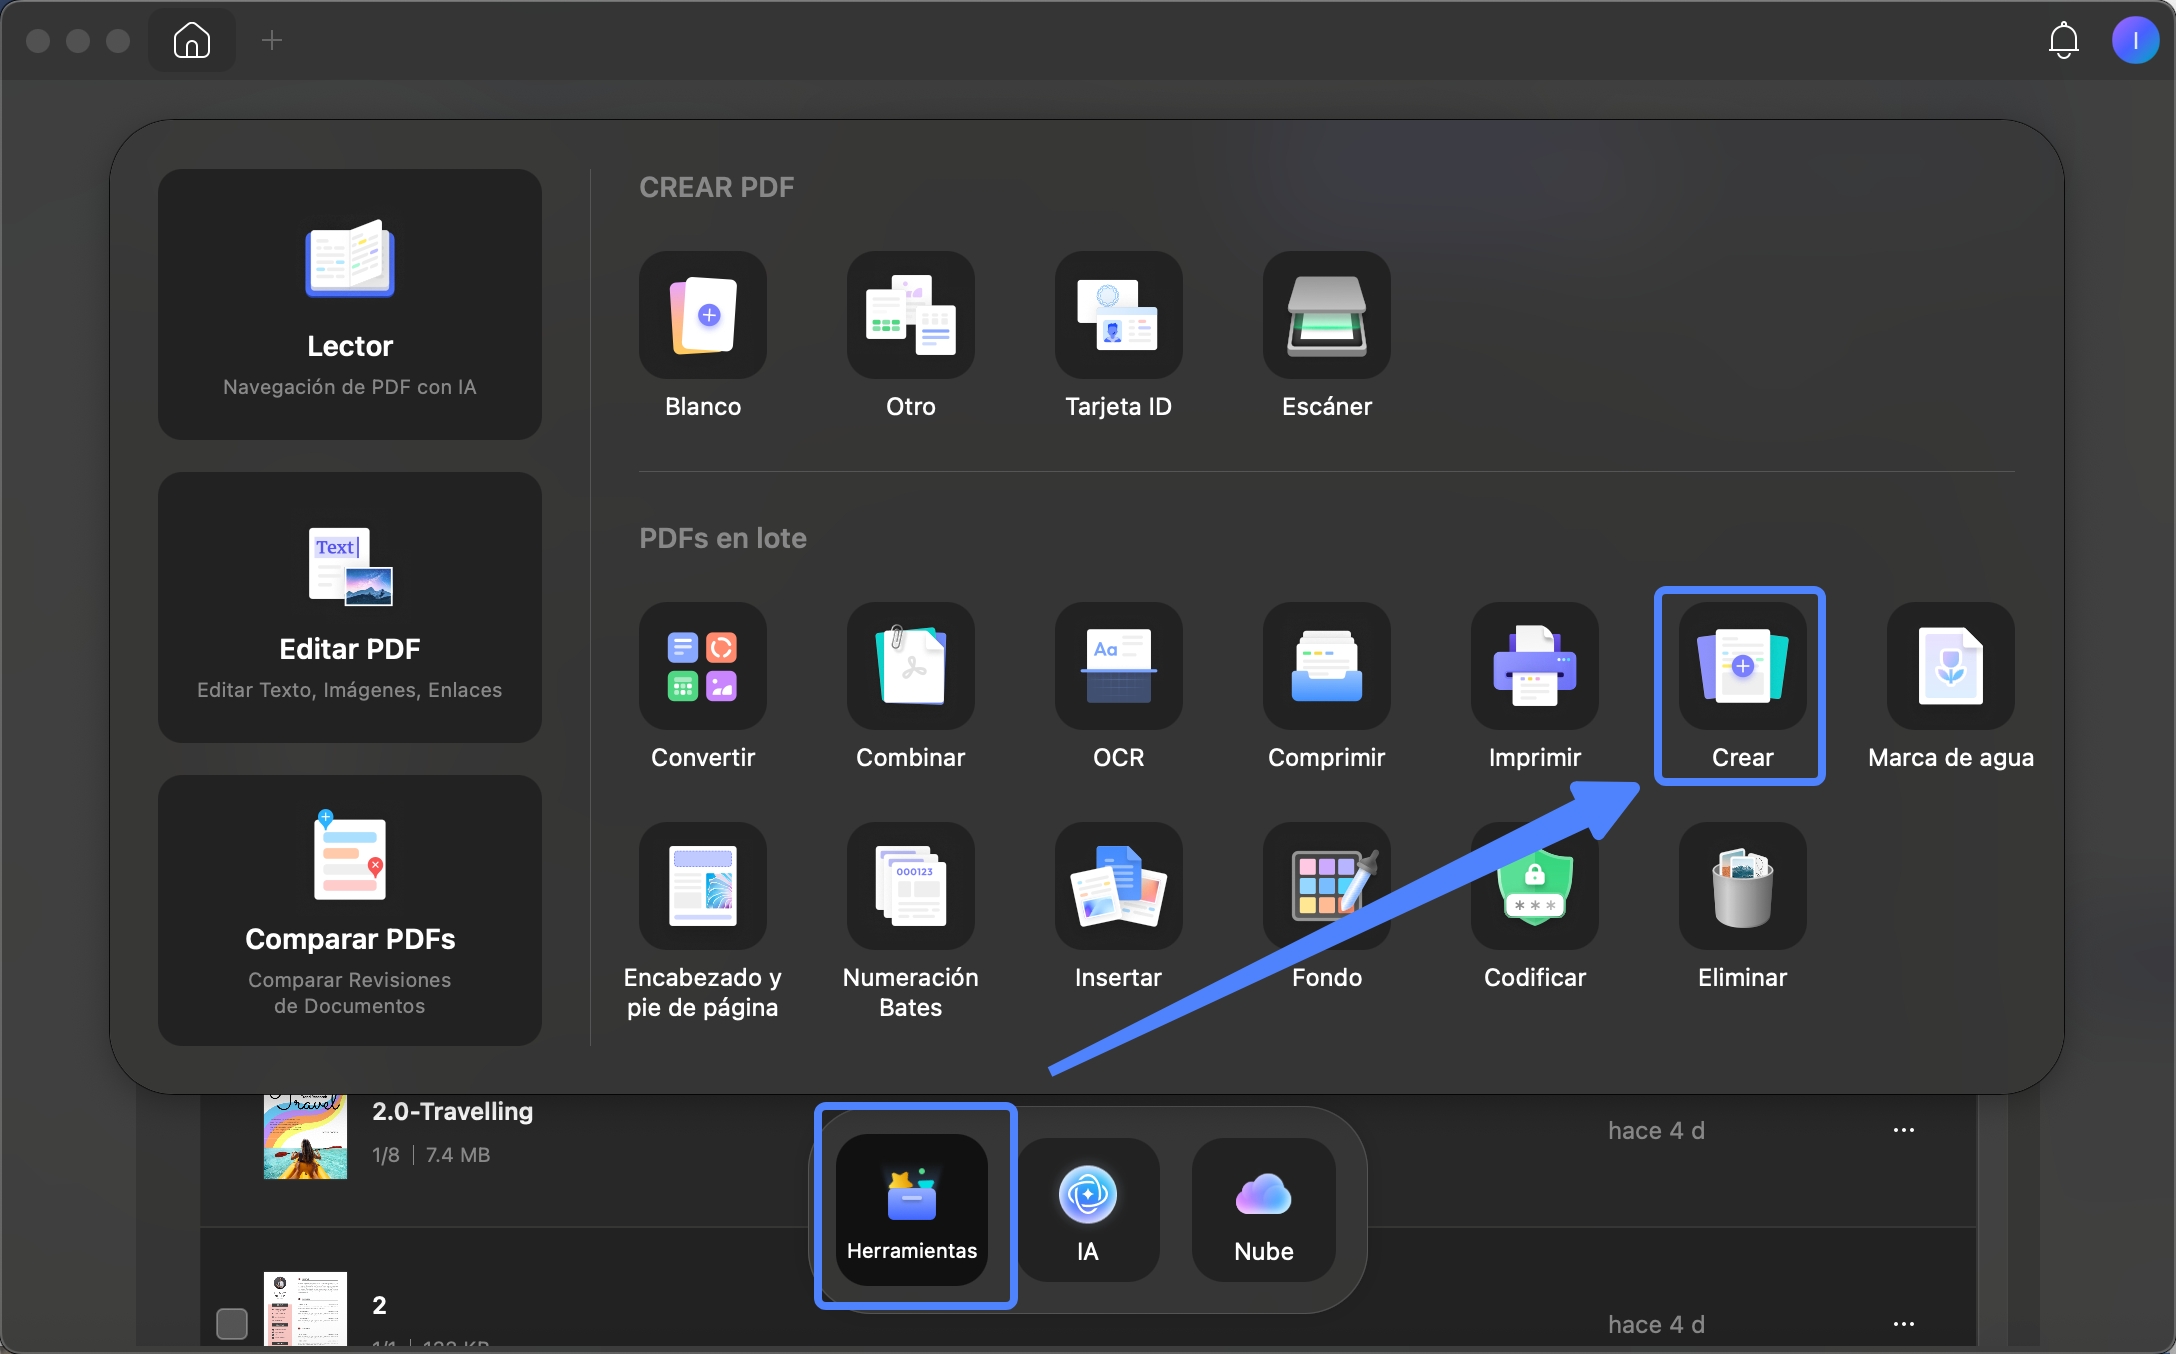Open more options for 2.0-Travelling file
Viewport: 2176px width, 1354px height.
pyautogui.click(x=1904, y=1130)
